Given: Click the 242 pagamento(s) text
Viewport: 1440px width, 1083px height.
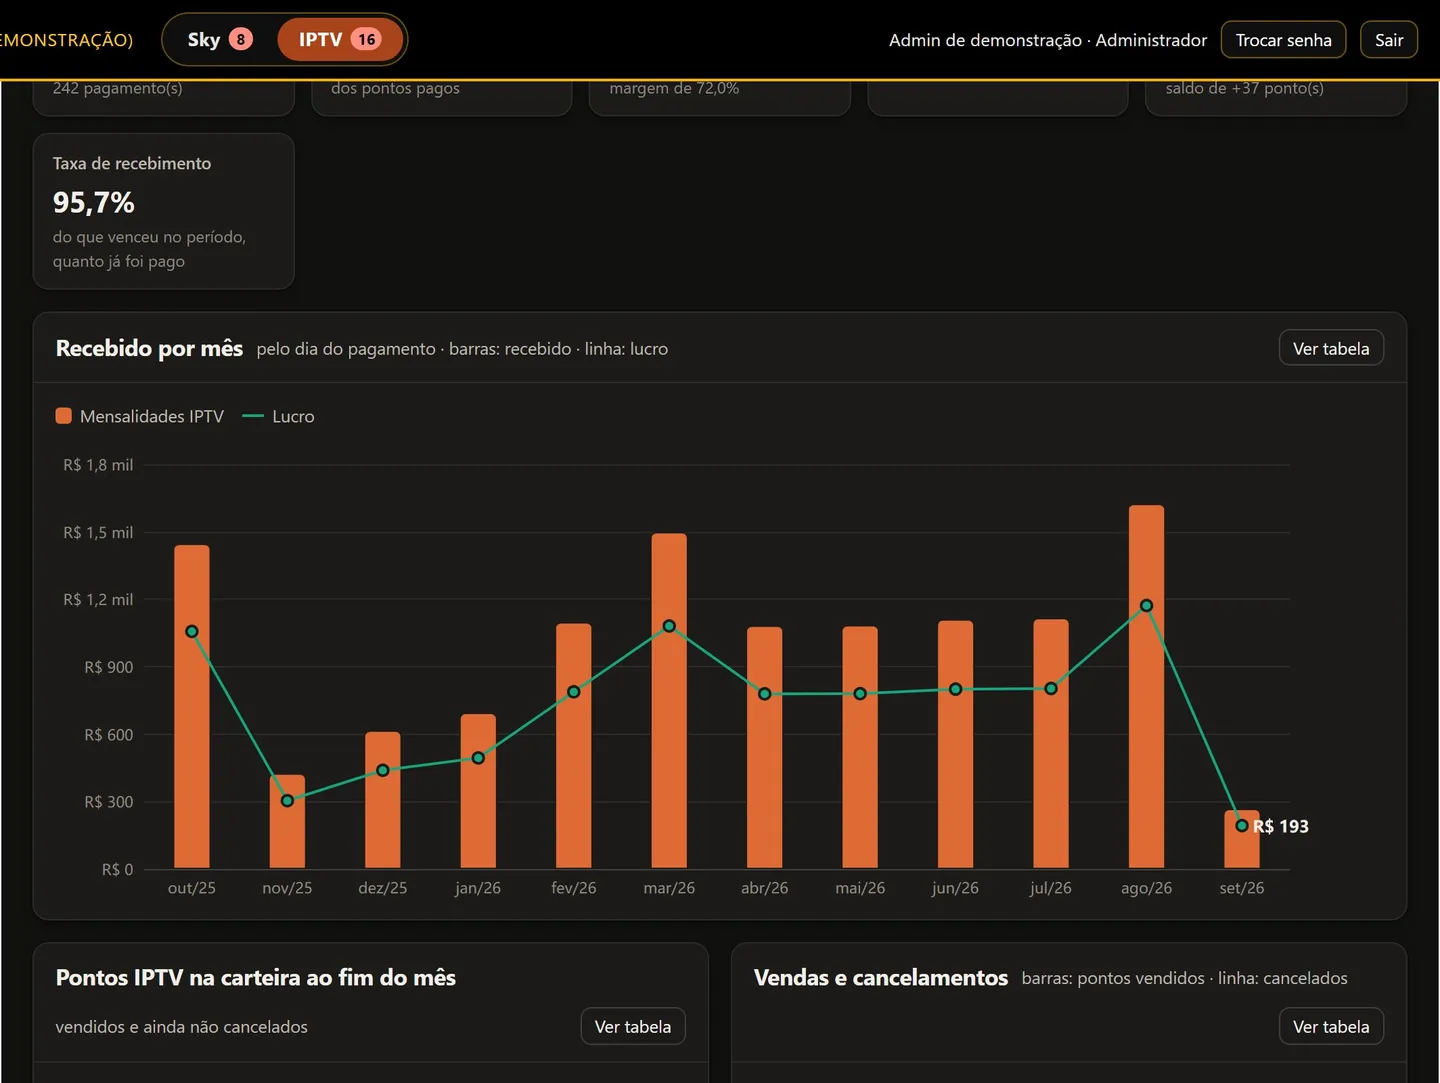Looking at the screenshot, I should pyautogui.click(x=117, y=88).
